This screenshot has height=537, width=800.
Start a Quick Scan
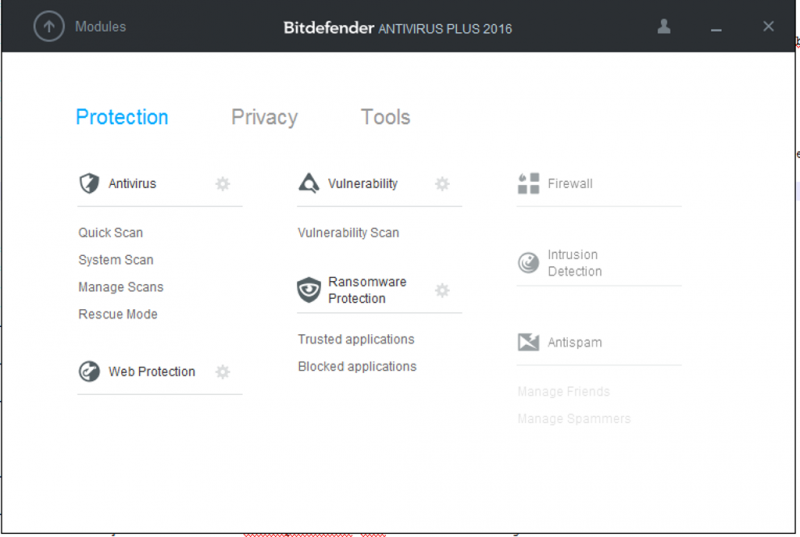pyautogui.click(x=111, y=233)
